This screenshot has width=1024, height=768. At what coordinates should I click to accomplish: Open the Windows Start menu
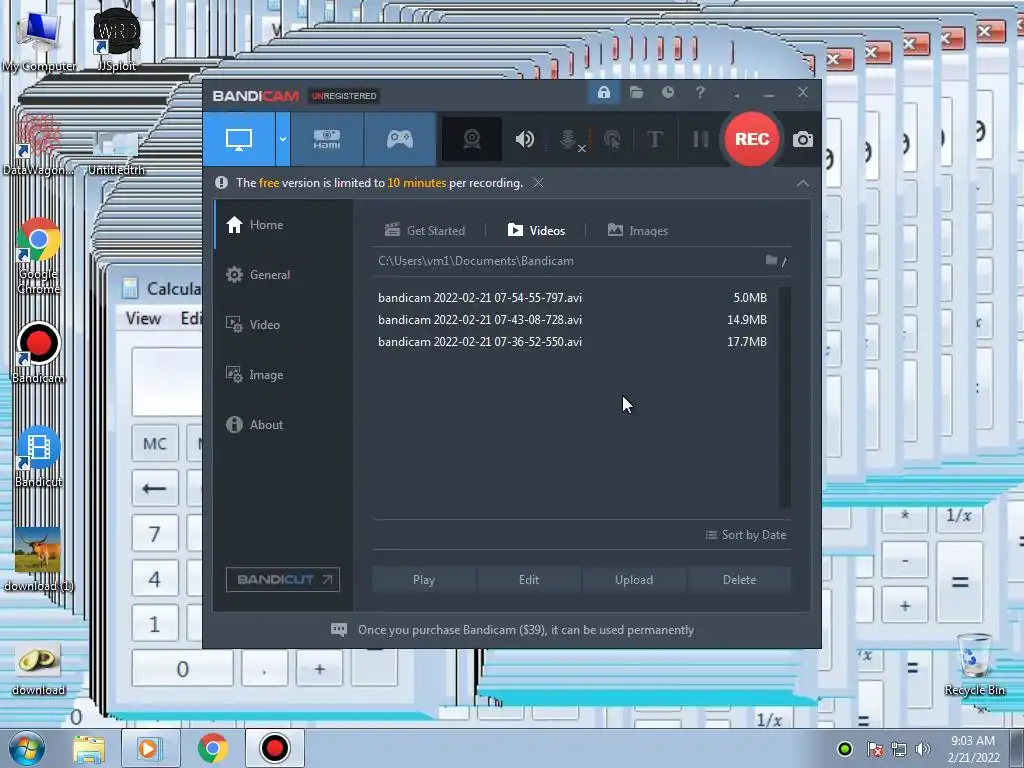point(27,748)
